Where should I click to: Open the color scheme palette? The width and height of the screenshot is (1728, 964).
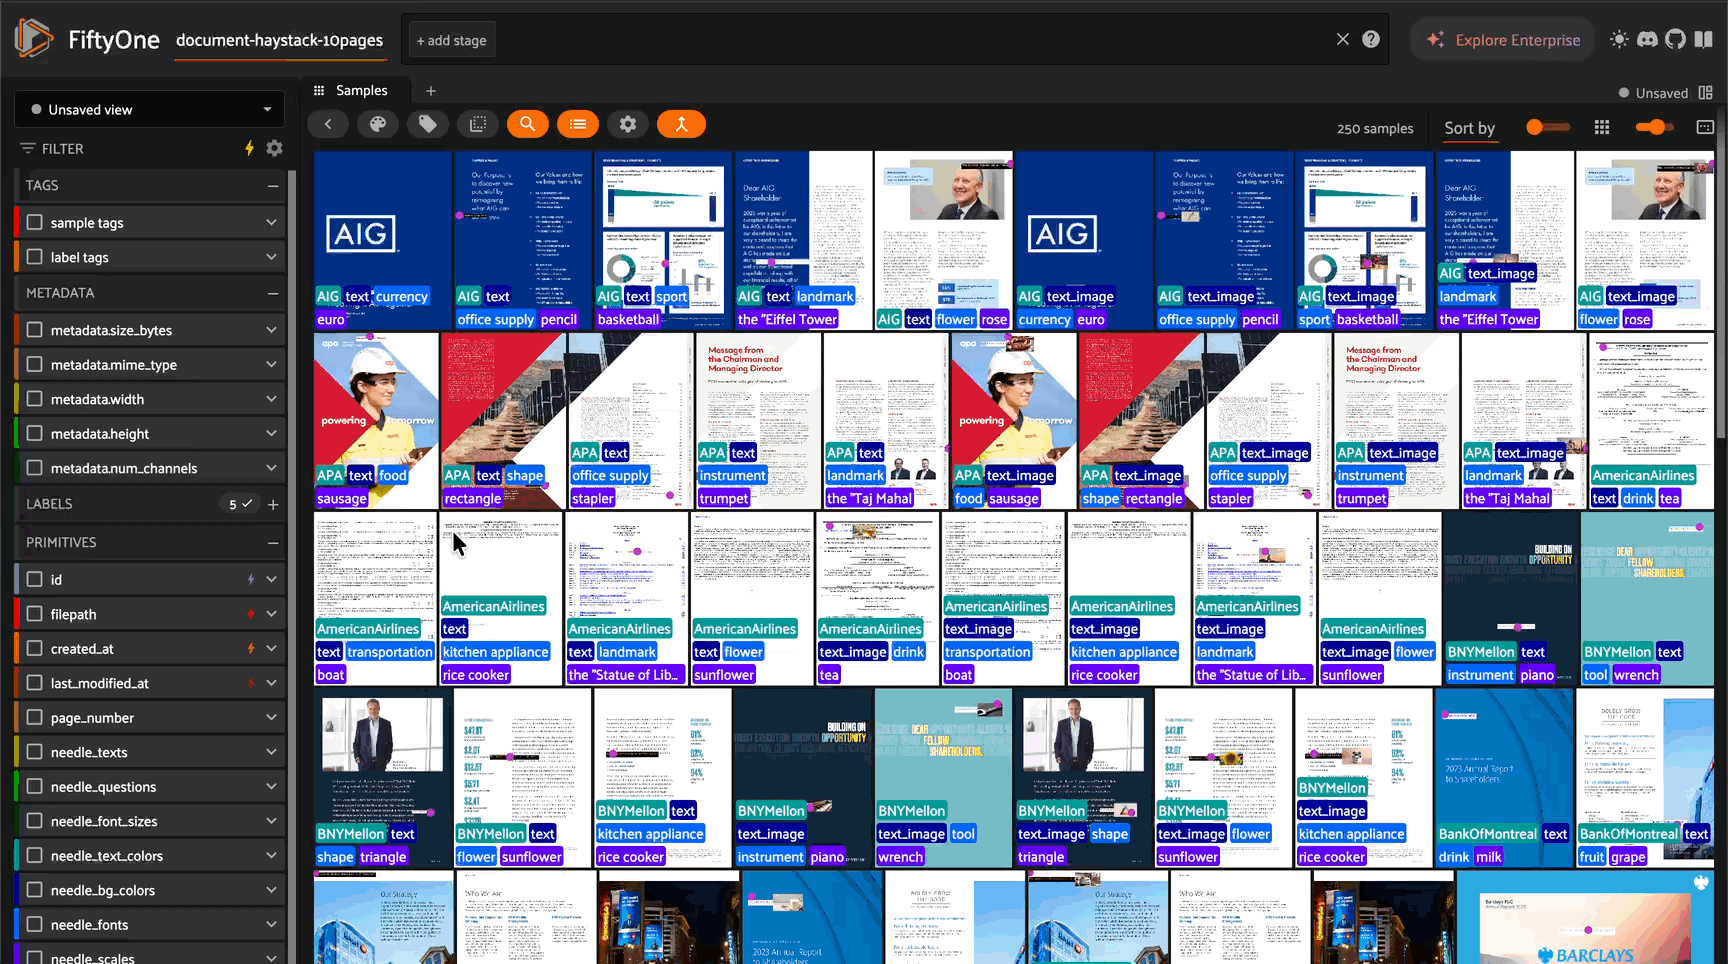378,124
